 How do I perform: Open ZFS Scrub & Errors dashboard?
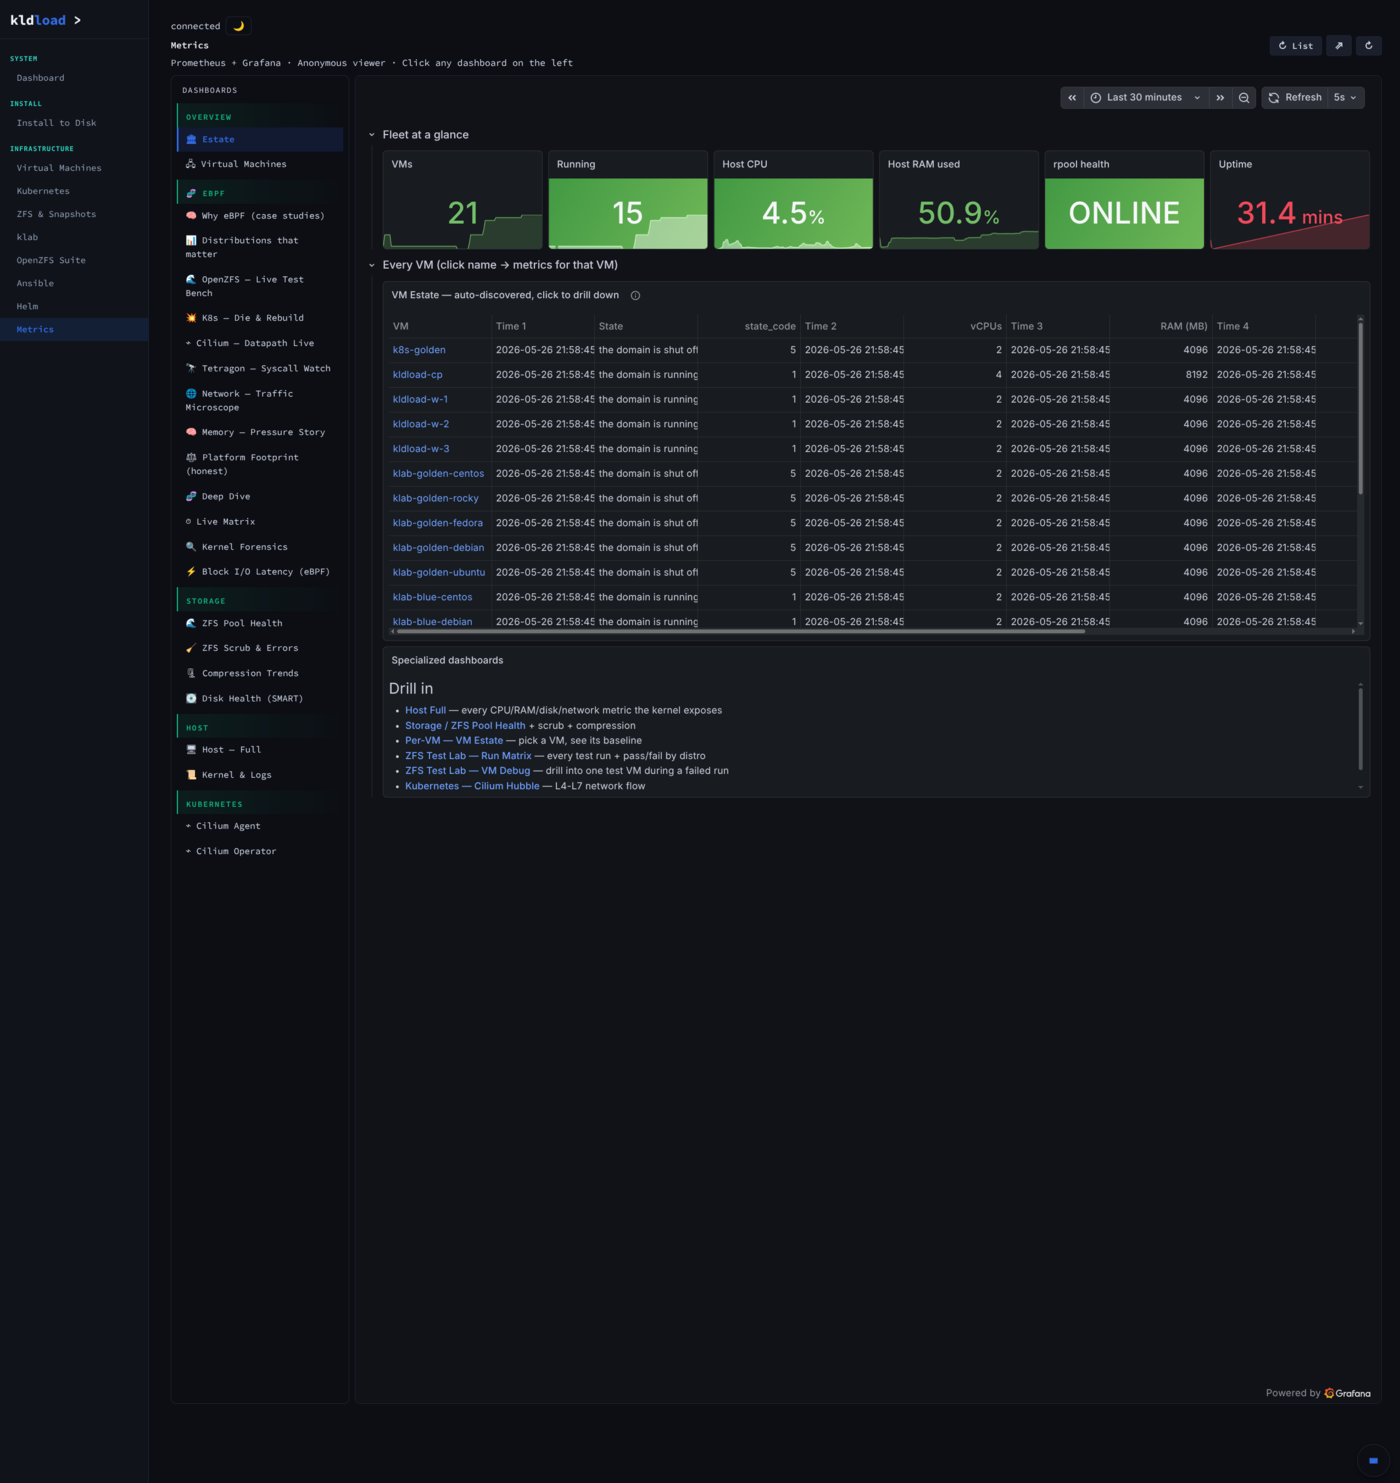260,648
